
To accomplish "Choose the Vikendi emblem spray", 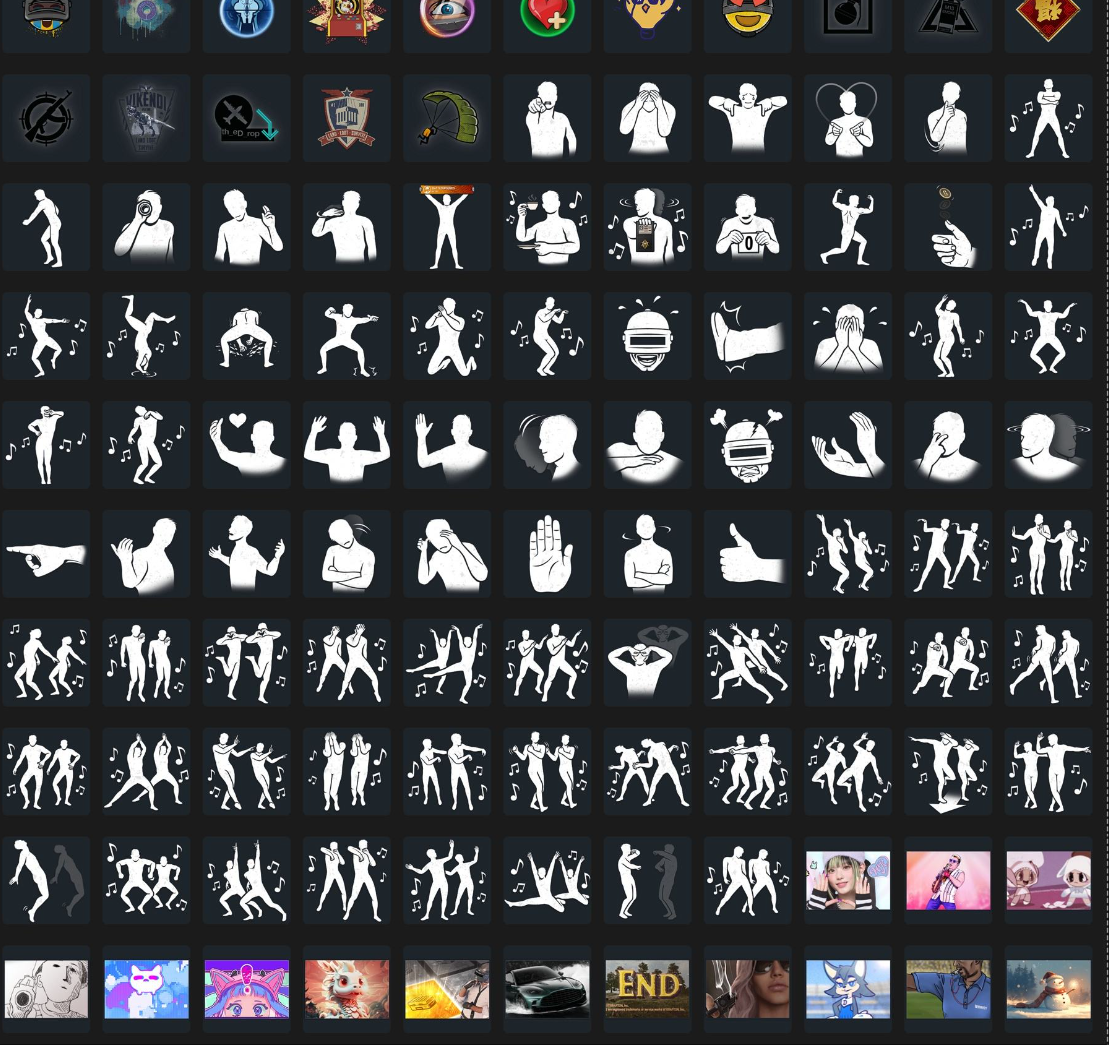I will (x=146, y=118).
